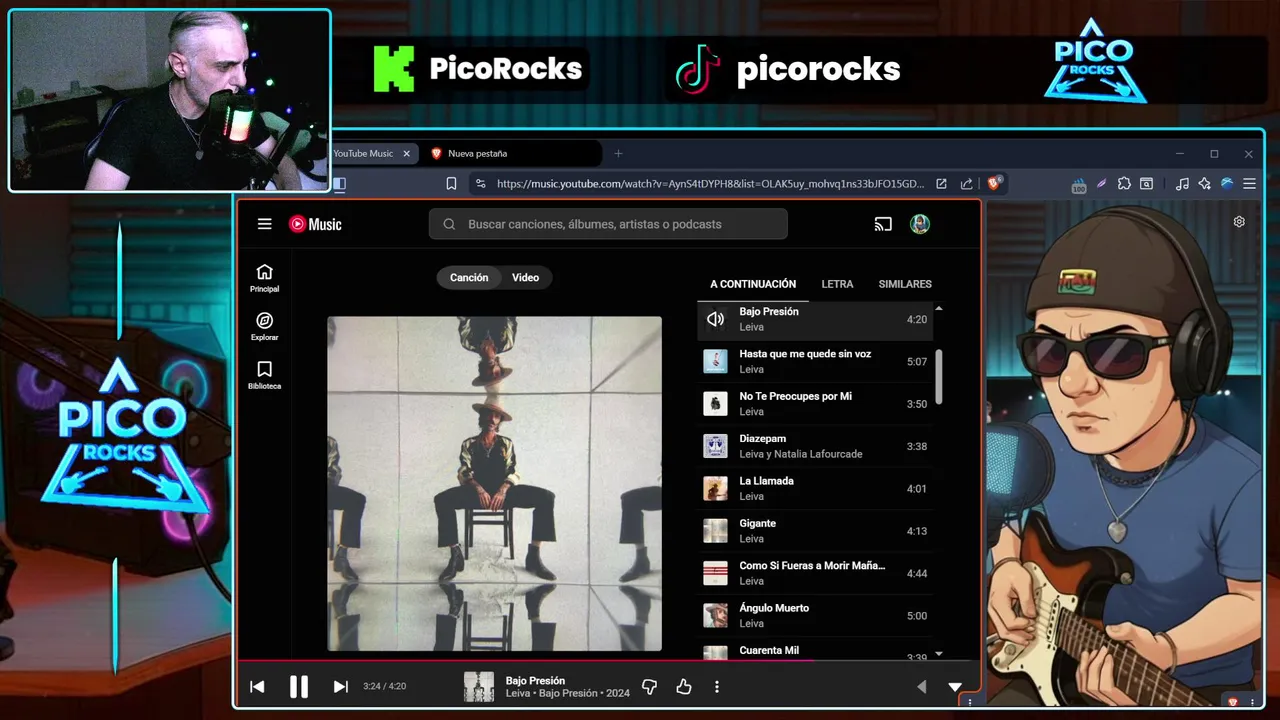1280x720 pixels.
Task: Switch to the Nueva pestaña browser tab
Action: pos(512,153)
